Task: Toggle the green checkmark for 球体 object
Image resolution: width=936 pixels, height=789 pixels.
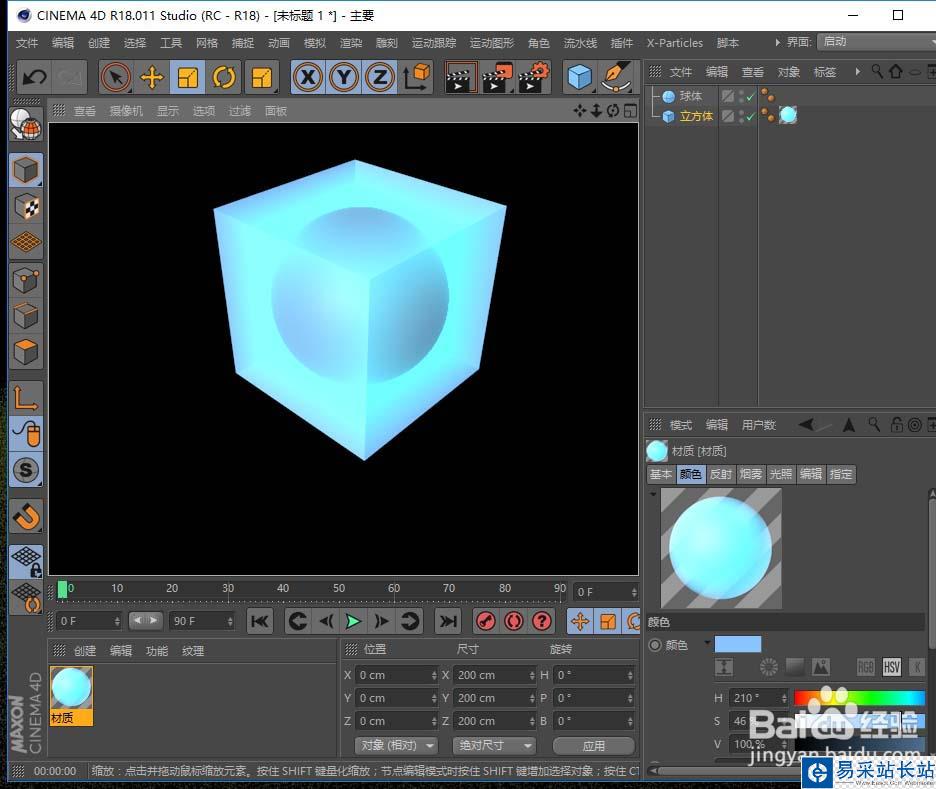Action: [x=750, y=97]
